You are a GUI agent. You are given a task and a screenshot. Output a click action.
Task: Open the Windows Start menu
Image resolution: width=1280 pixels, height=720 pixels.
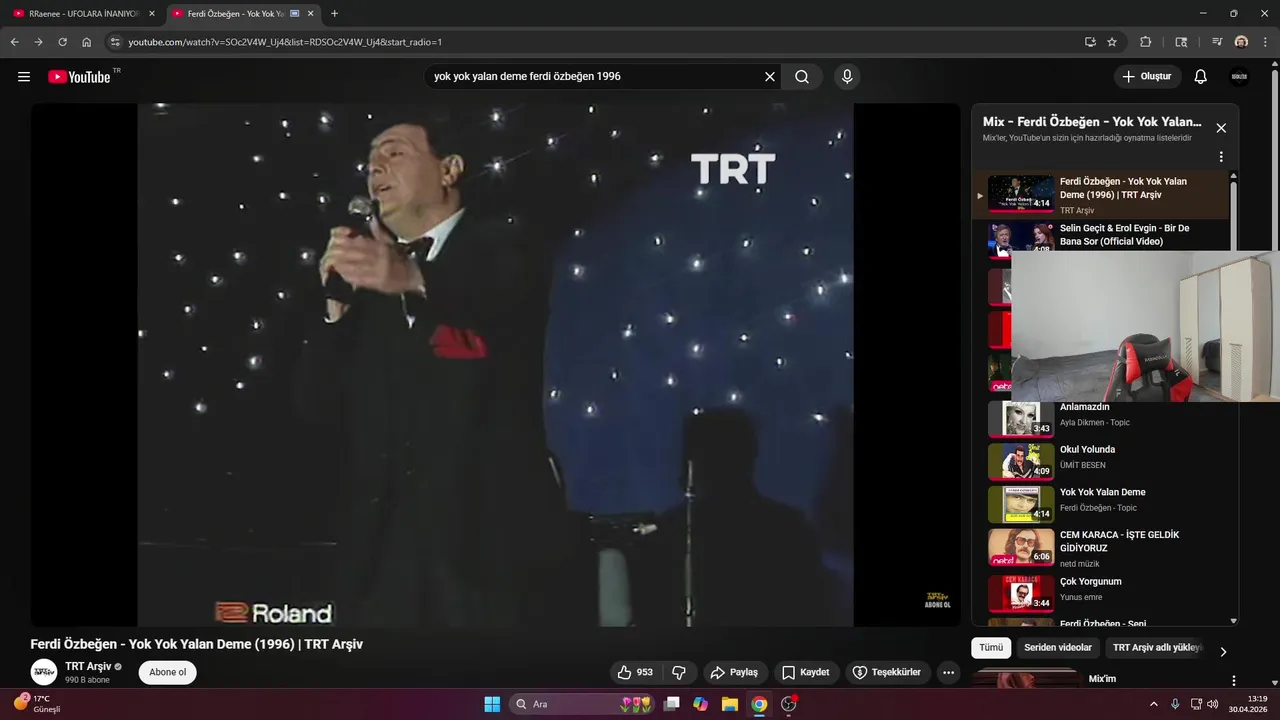tap(492, 704)
